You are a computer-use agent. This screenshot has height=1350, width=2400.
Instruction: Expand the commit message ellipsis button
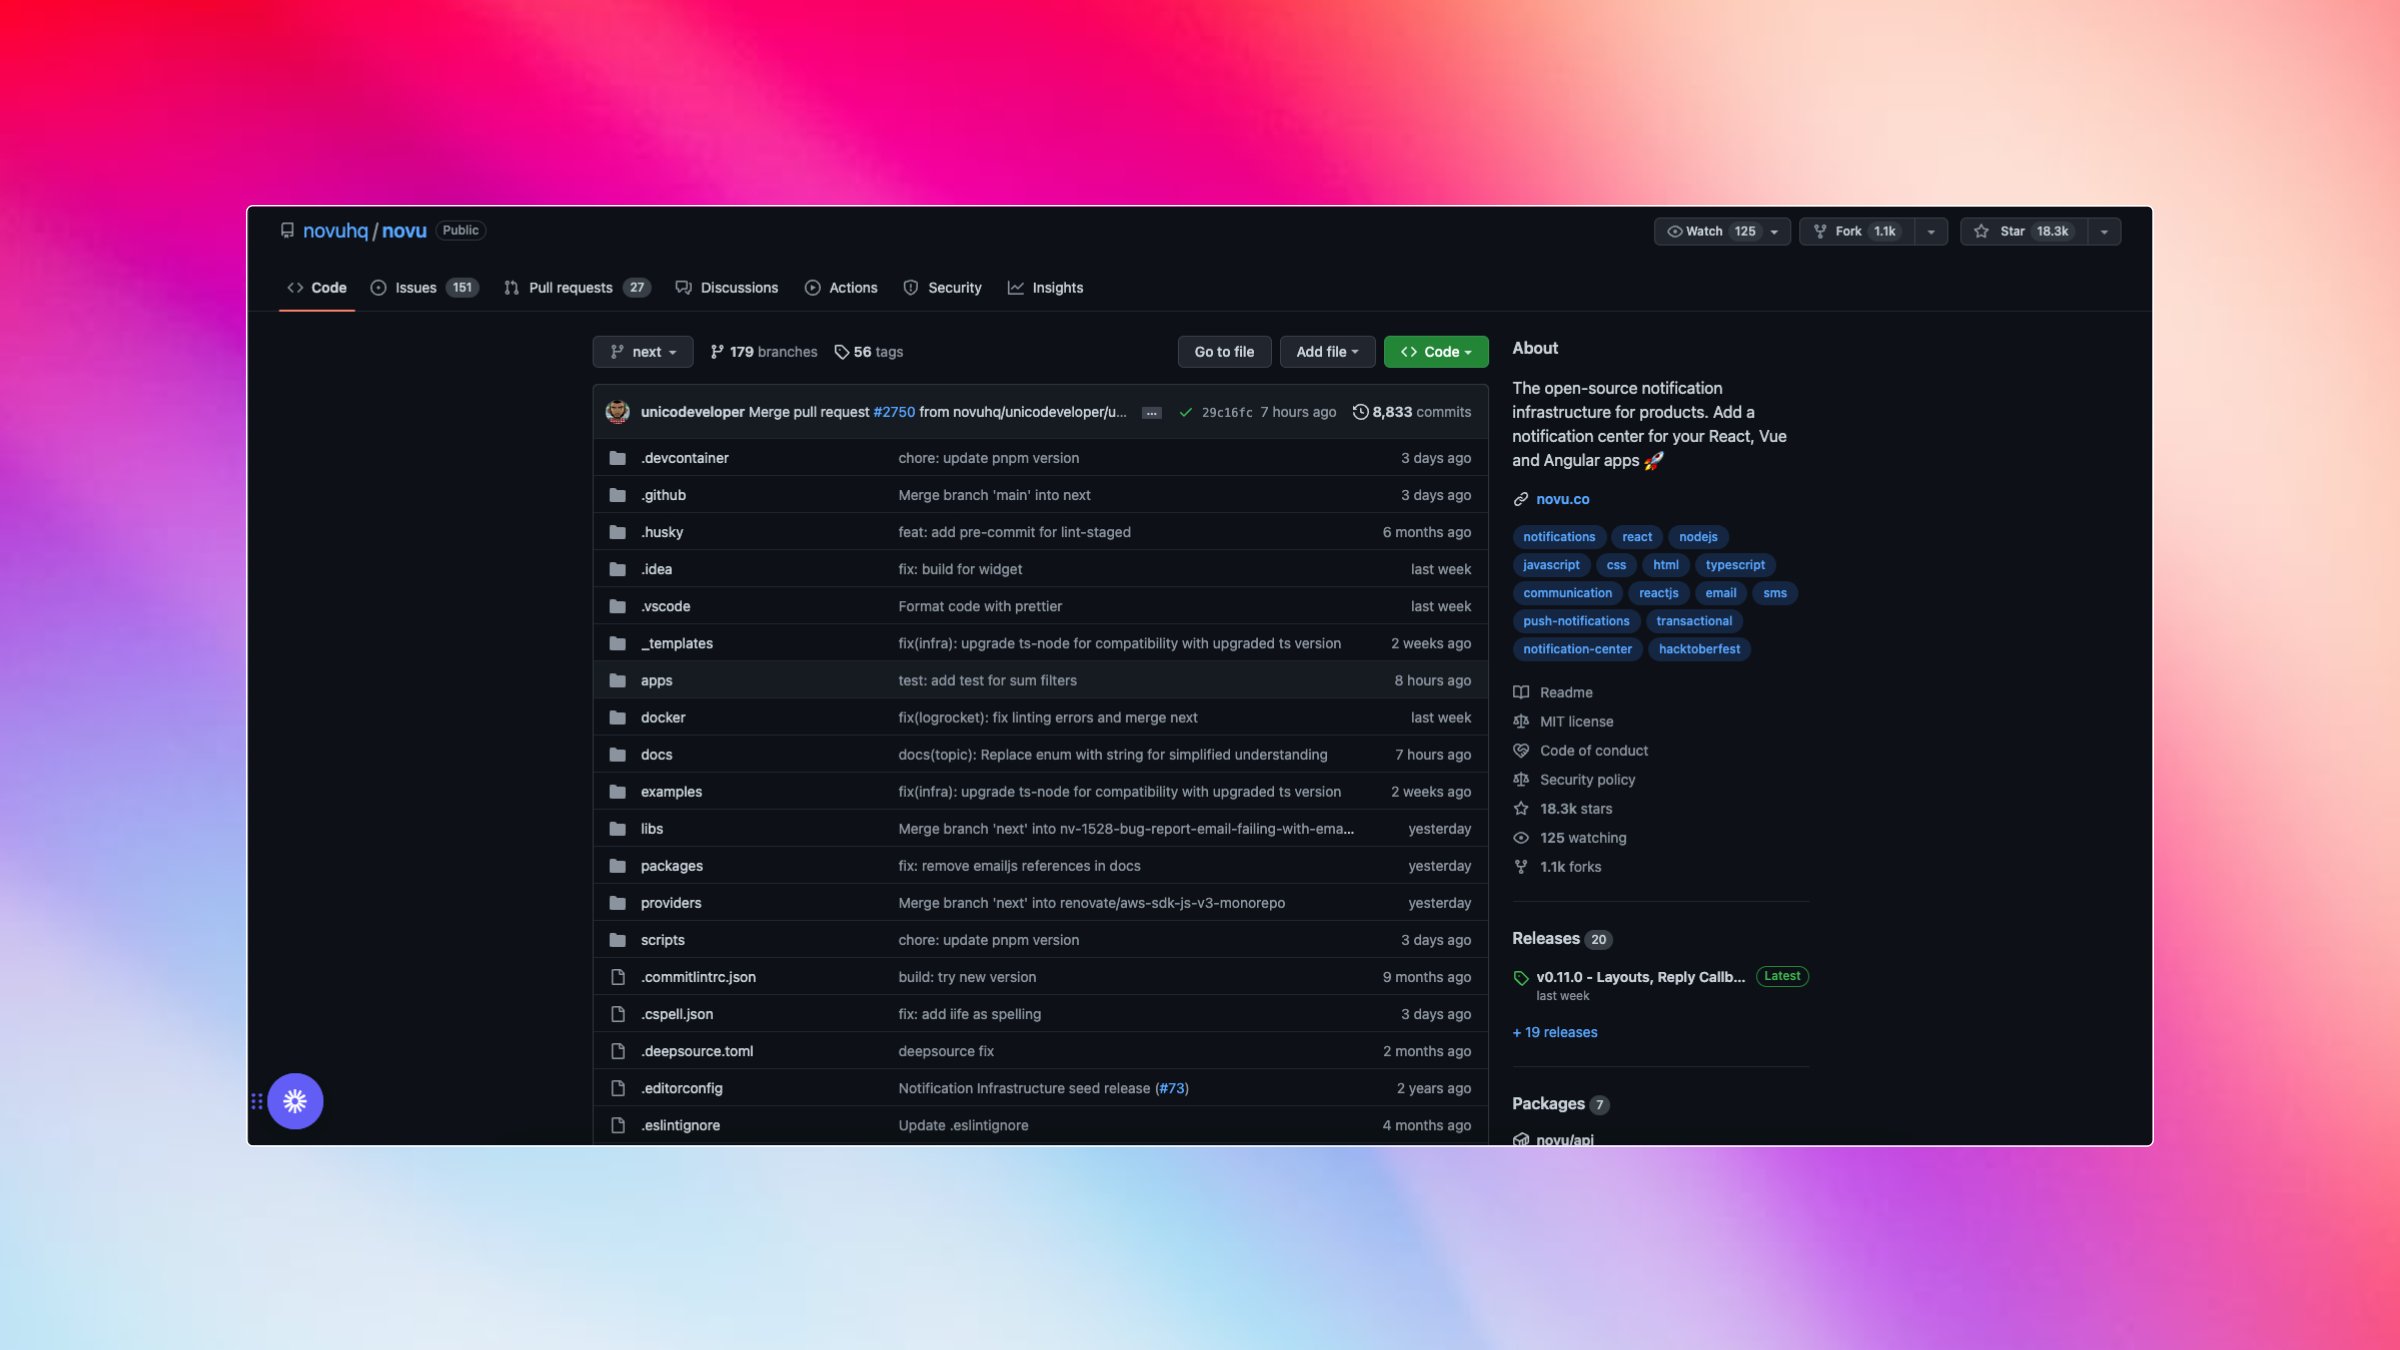(x=1151, y=413)
